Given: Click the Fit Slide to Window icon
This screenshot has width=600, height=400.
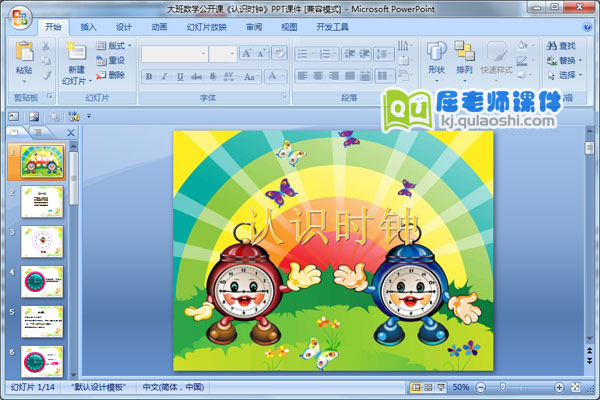Looking at the screenshot, I should pos(576,387).
